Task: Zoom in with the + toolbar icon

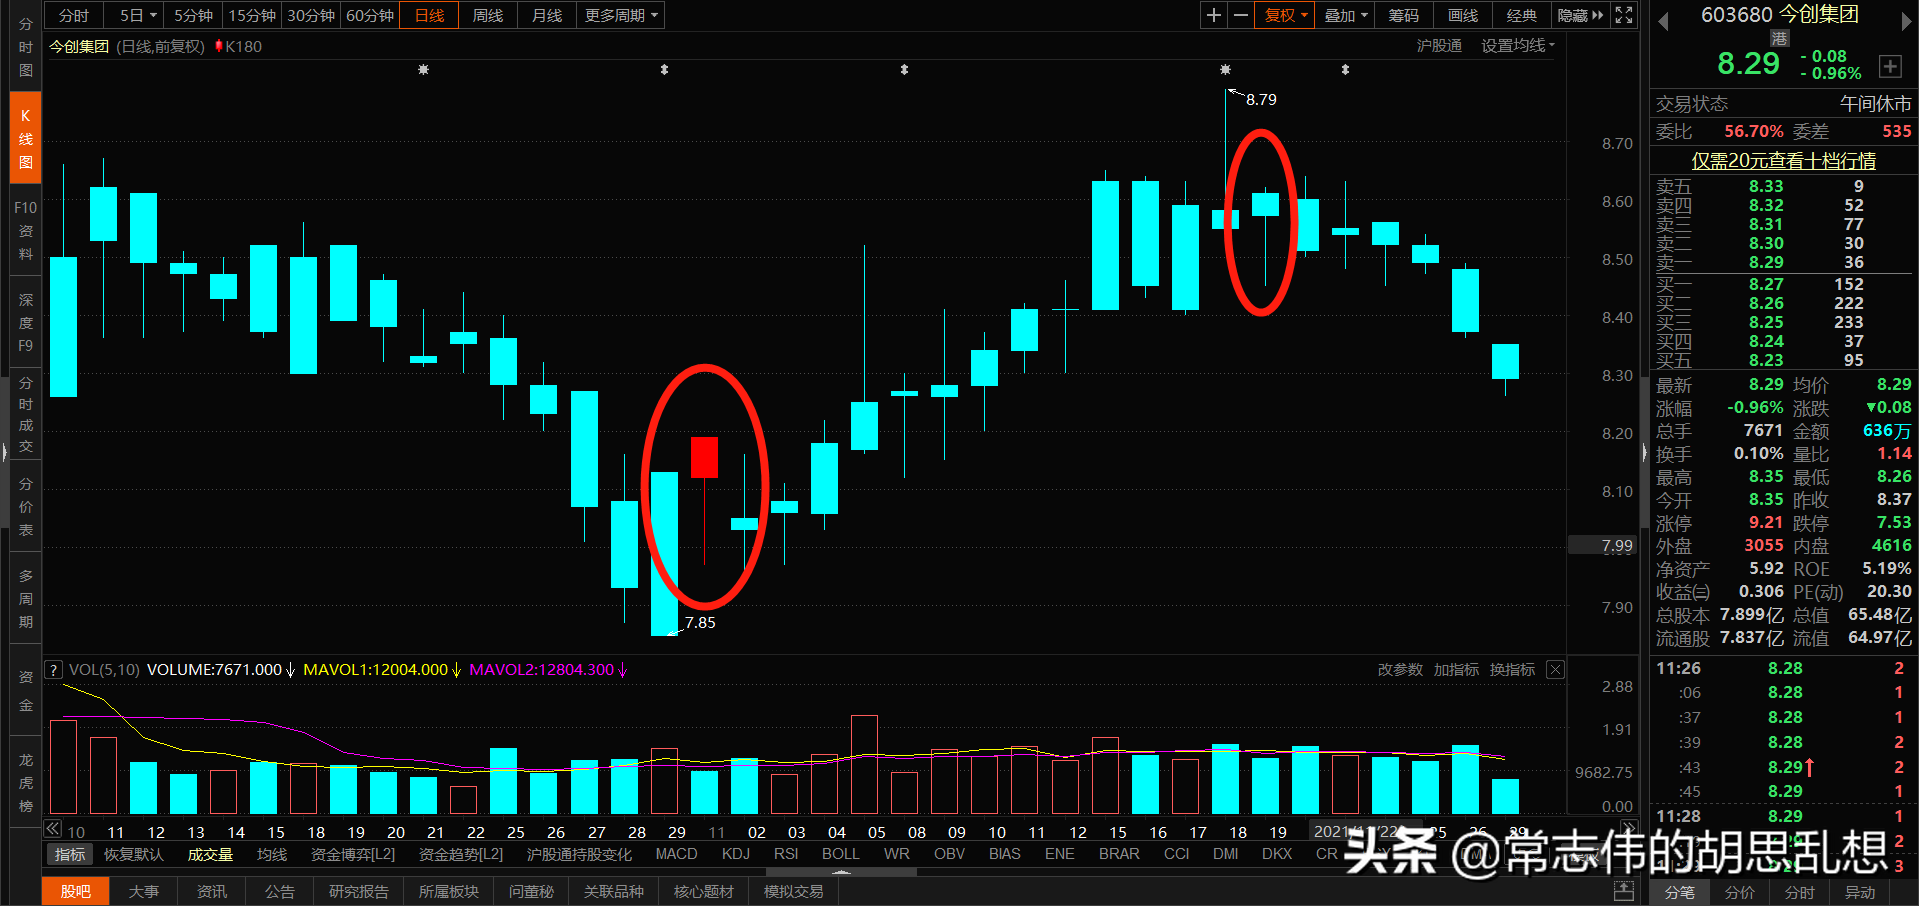Action: tap(1213, 15)
